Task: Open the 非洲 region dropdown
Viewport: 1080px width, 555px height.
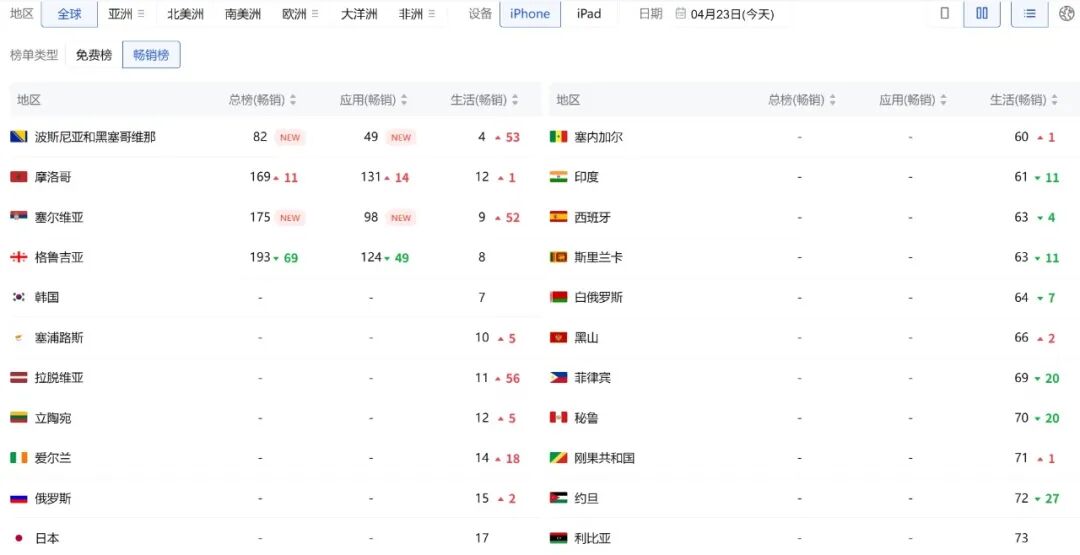Action: [x=417, y=14]
